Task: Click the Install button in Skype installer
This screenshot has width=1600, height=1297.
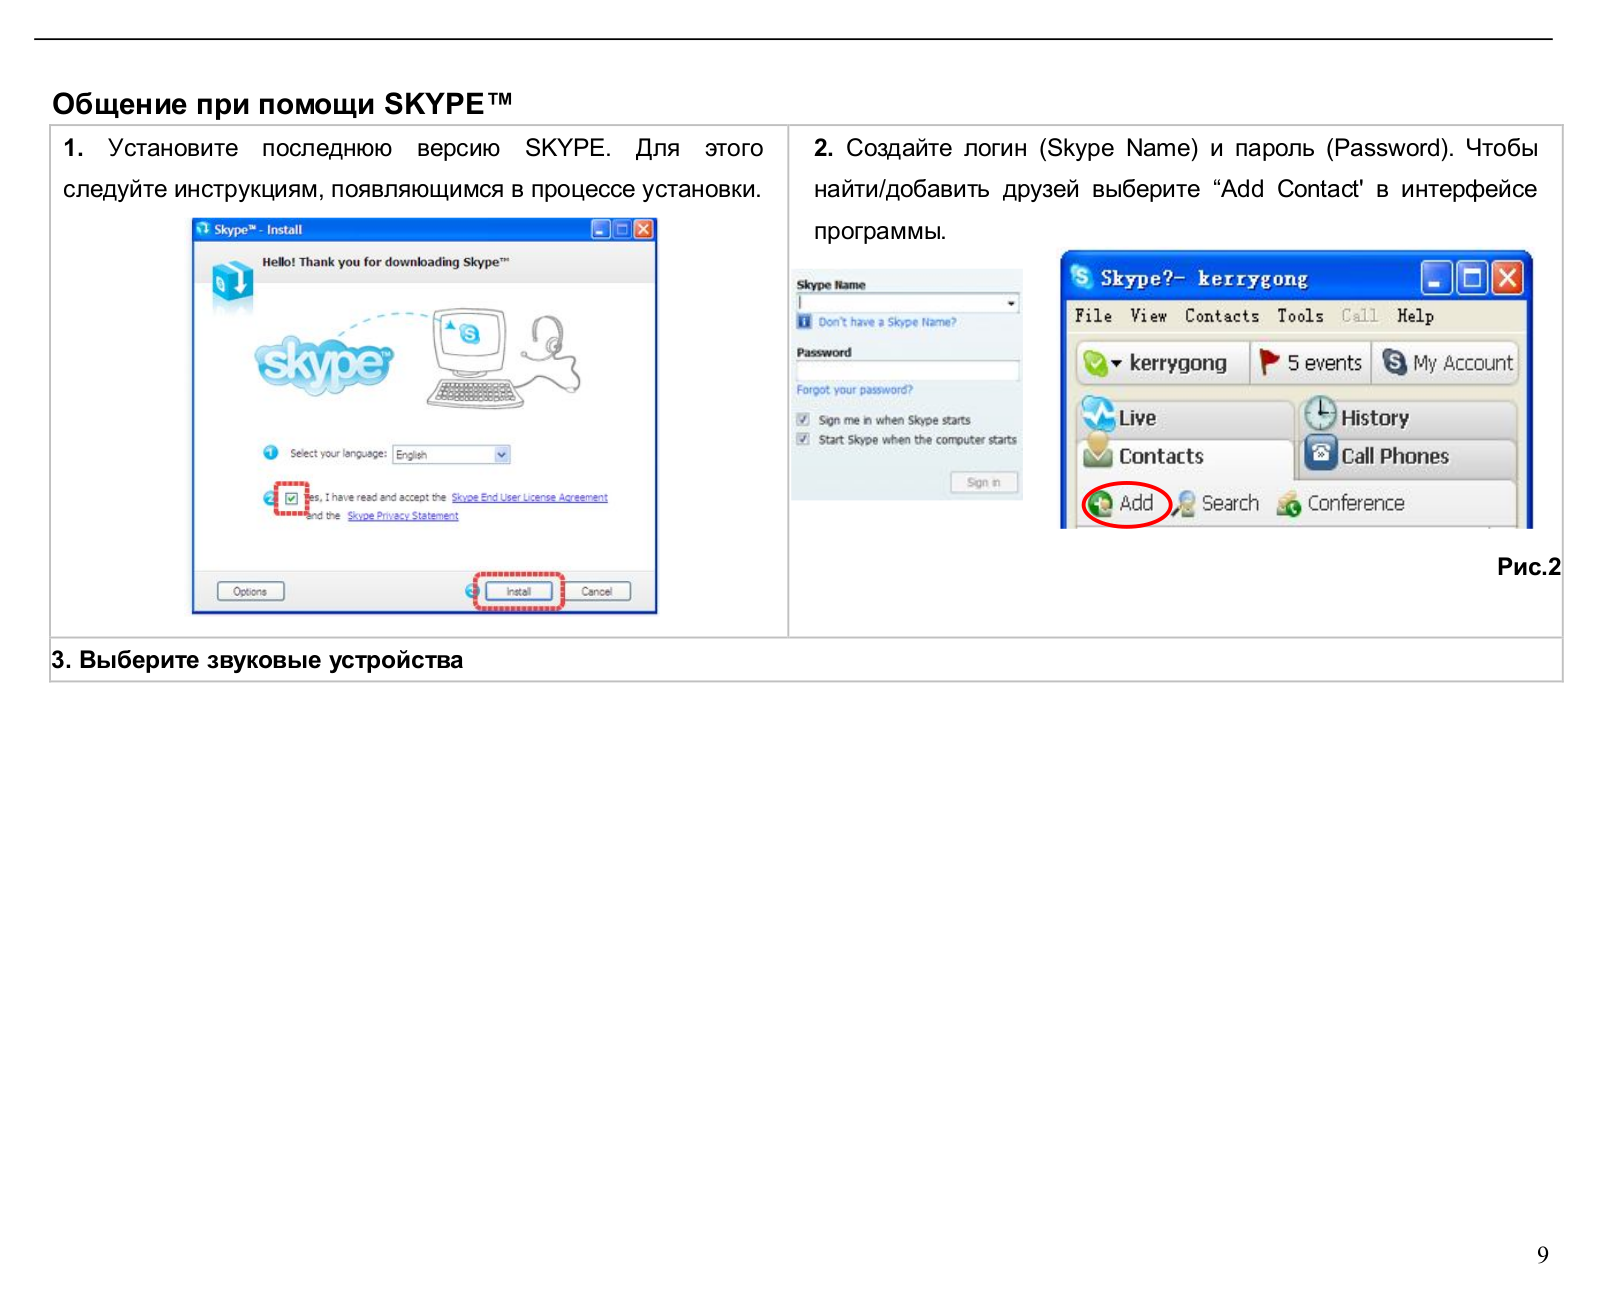Action: 518,591
